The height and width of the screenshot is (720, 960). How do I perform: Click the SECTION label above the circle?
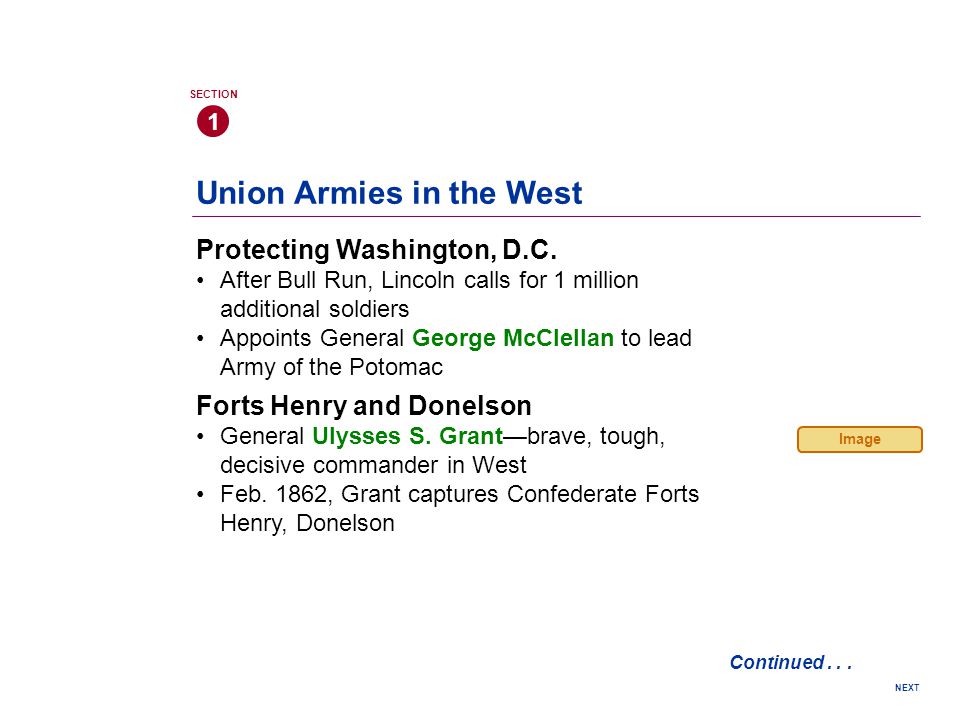point(214,94)
